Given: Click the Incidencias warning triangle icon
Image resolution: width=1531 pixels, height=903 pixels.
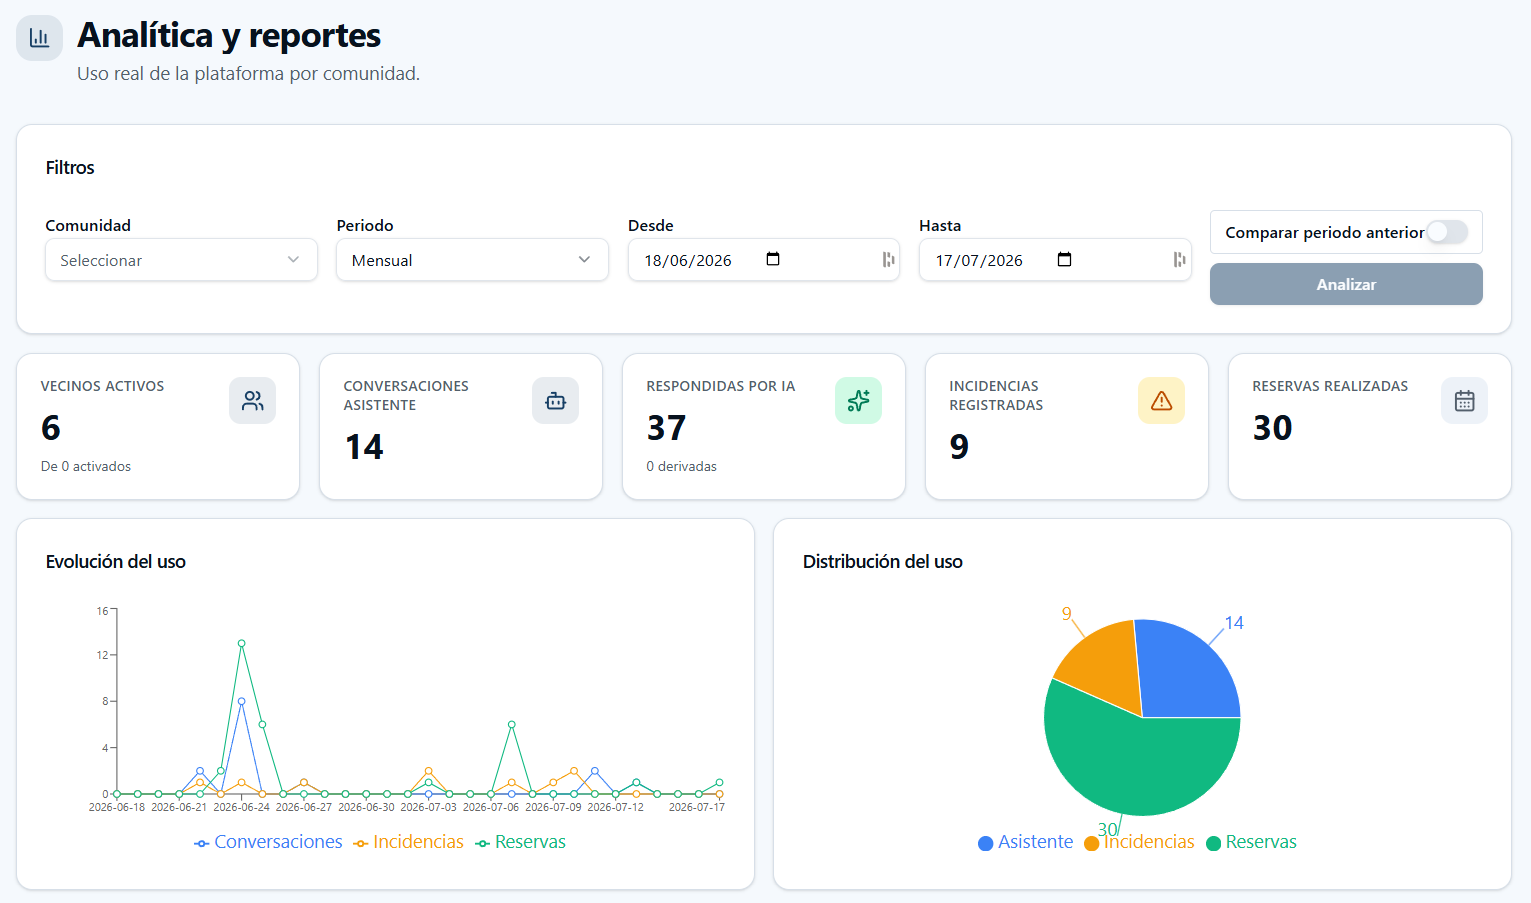Looking at the screenshot, I should click(1161, 401).
